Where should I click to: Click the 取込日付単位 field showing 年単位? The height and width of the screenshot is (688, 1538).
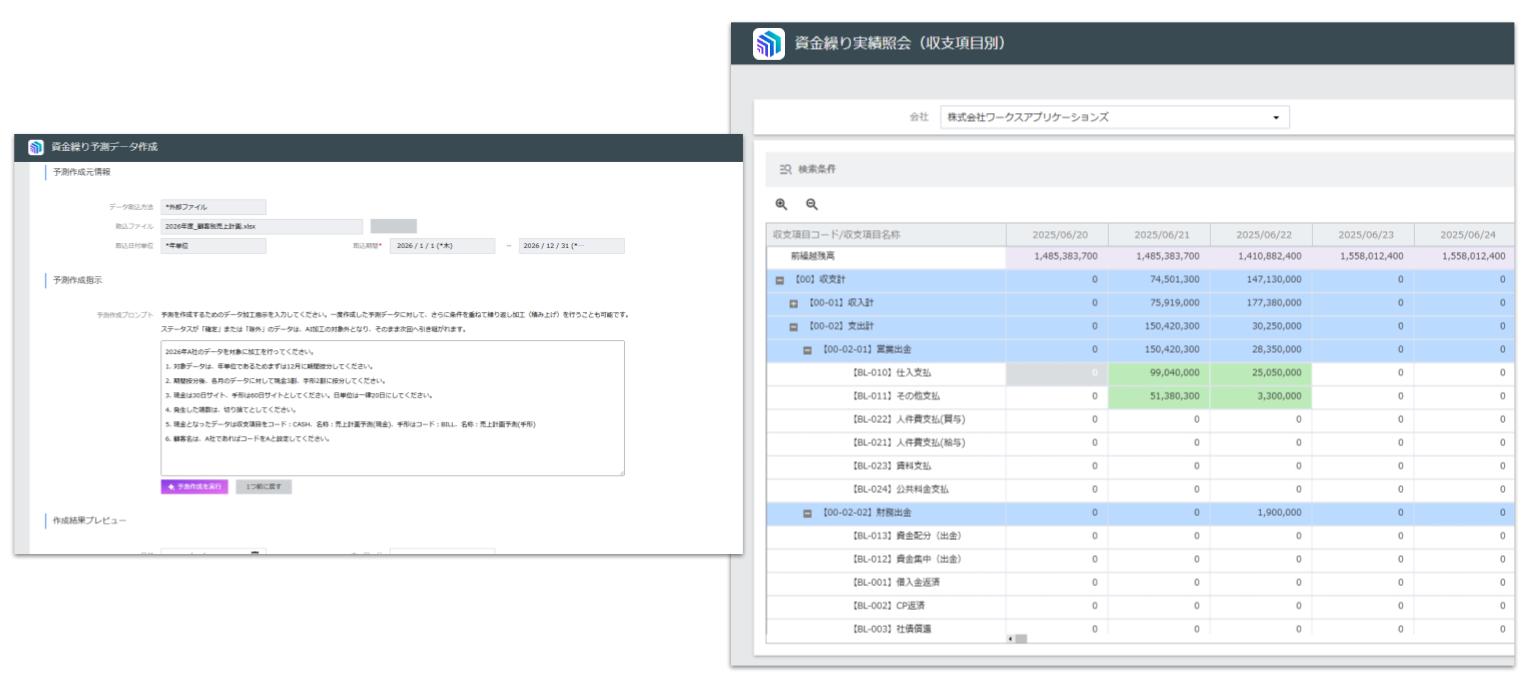(x=213, y=246)
